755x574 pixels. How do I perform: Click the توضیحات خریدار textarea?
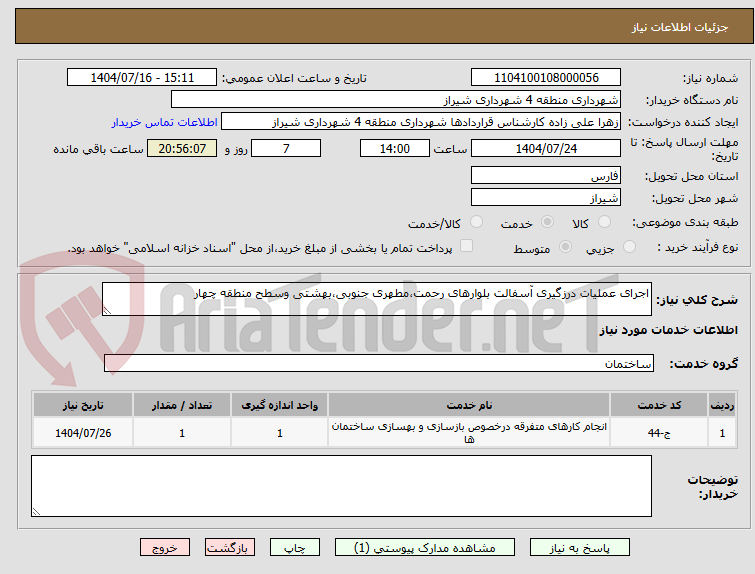point(341,486)
